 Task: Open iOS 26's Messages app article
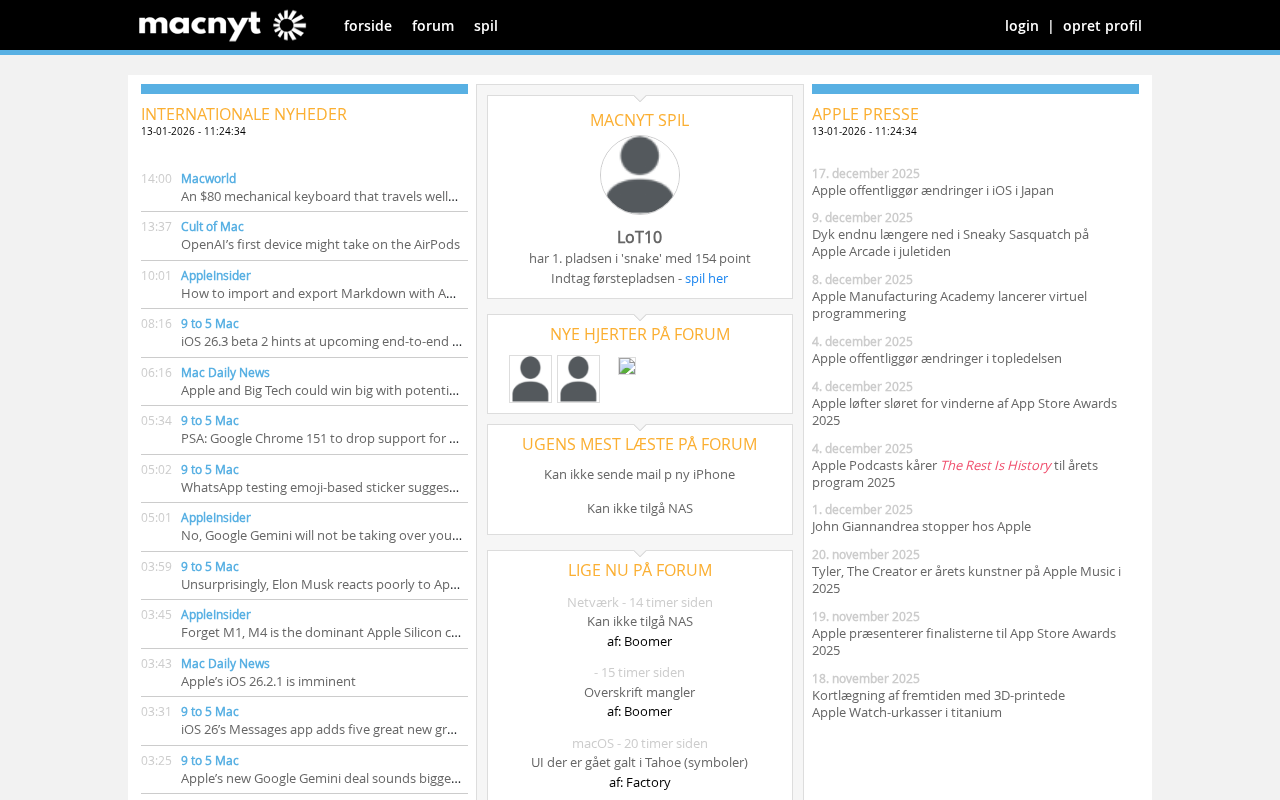click(319, 729)
